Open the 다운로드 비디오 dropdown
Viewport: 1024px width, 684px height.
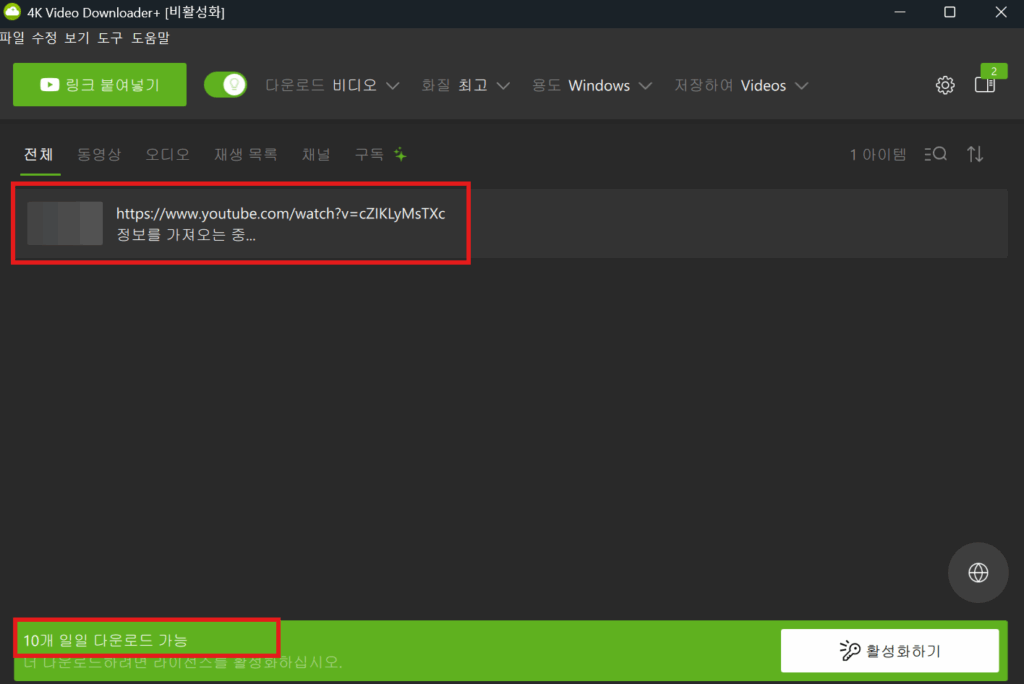[332, 86]
